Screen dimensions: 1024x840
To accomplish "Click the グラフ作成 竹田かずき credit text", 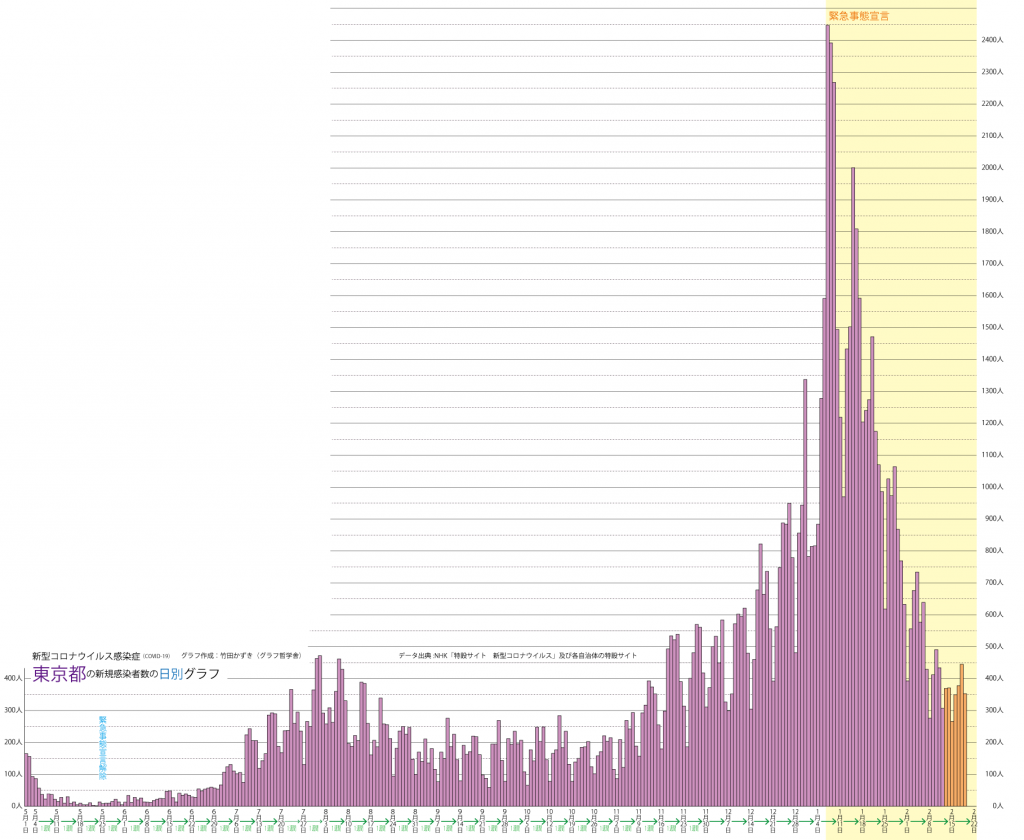I will click(240, 656).
